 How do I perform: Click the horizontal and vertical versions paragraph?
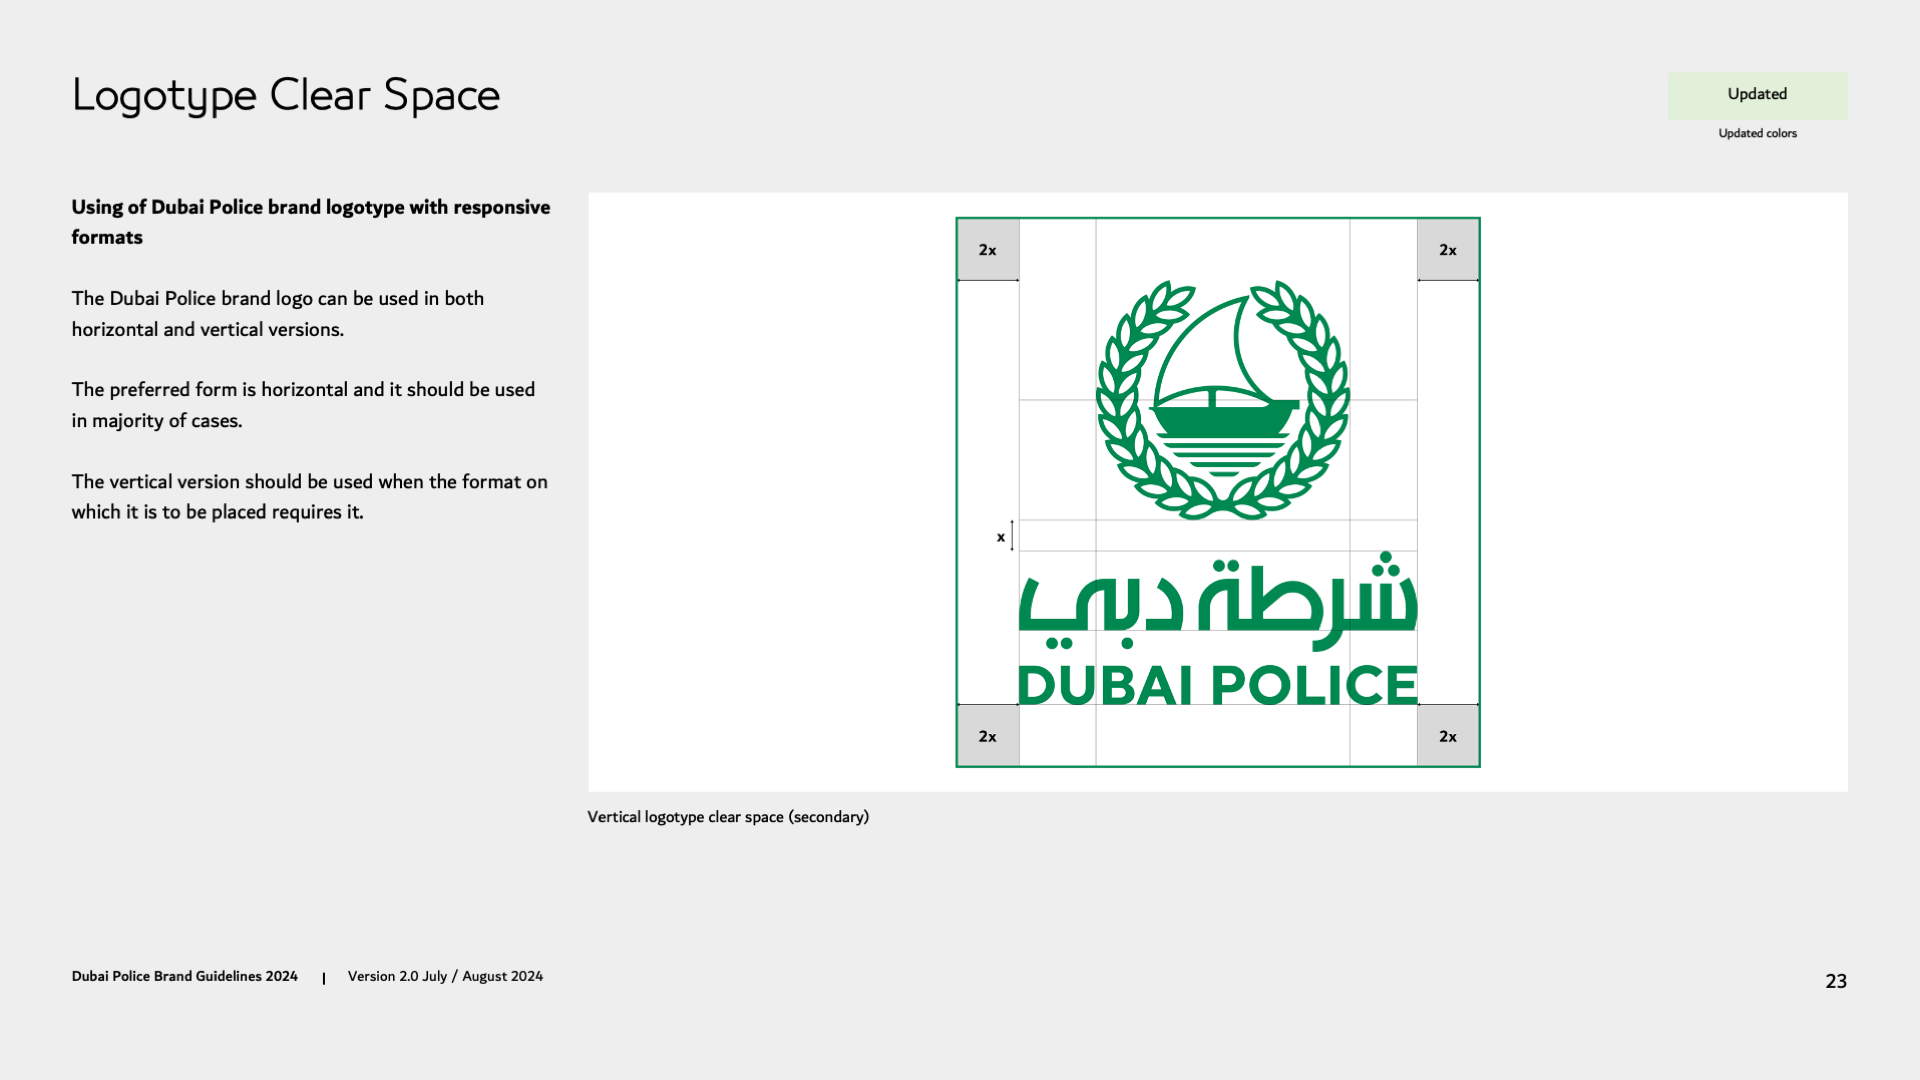pyautogui.click(x=277, y=314)
